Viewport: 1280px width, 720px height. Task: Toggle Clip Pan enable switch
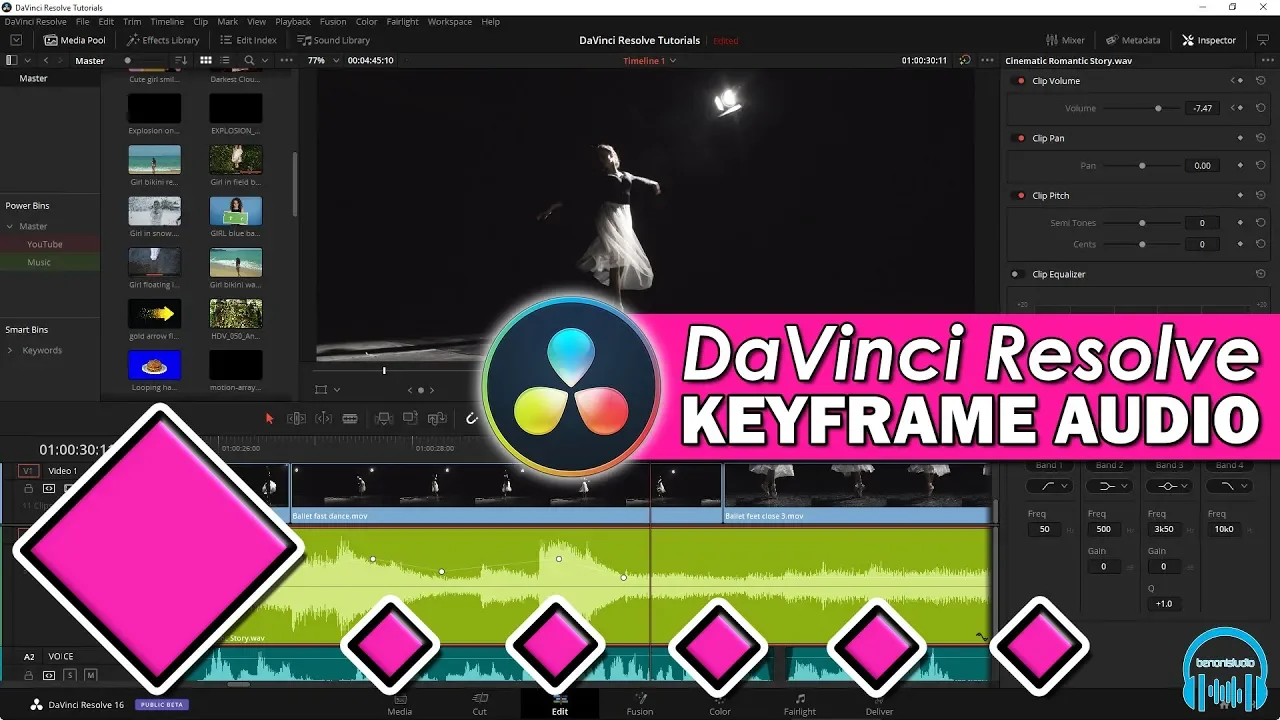click(1020, 139)
